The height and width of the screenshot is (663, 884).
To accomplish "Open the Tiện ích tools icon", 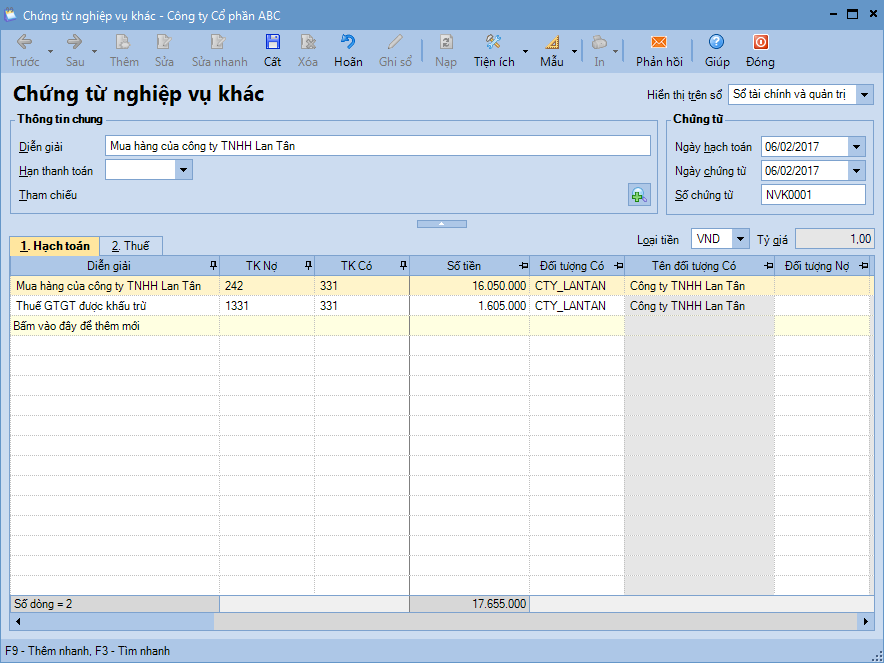I will (x=493, y=43).
